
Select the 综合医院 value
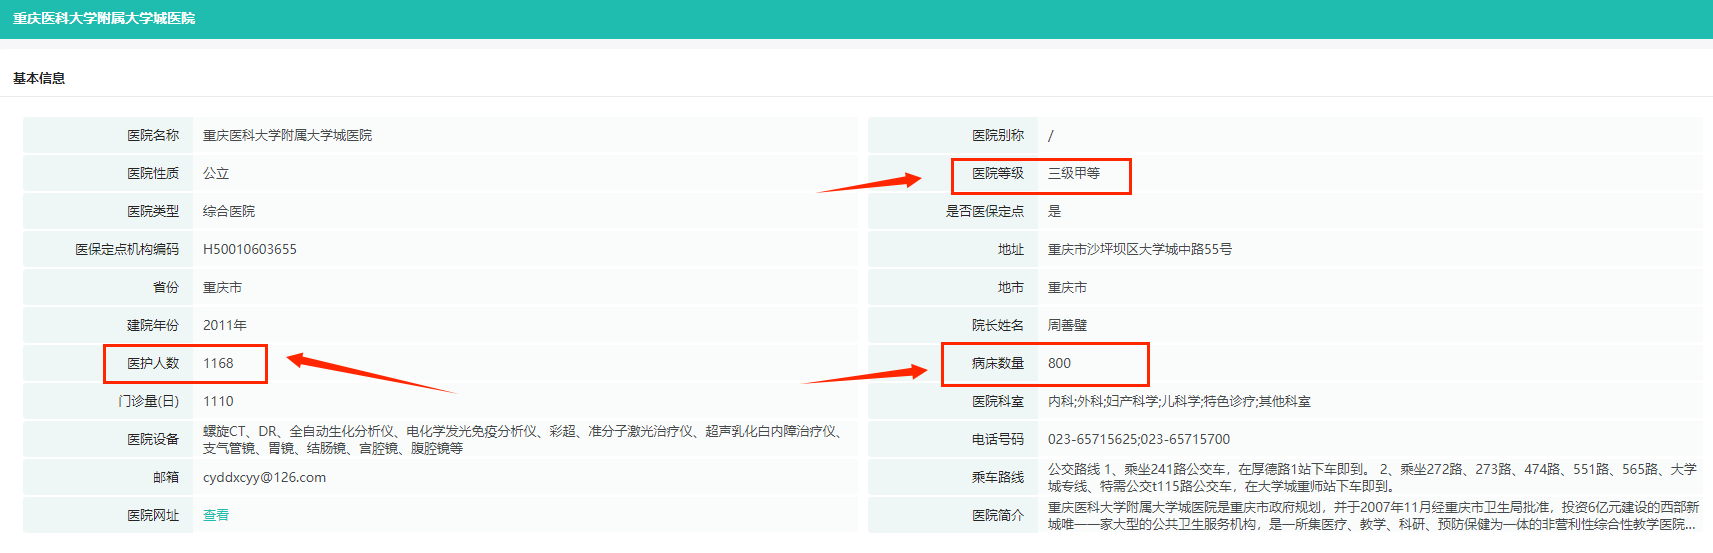[229, 211]
